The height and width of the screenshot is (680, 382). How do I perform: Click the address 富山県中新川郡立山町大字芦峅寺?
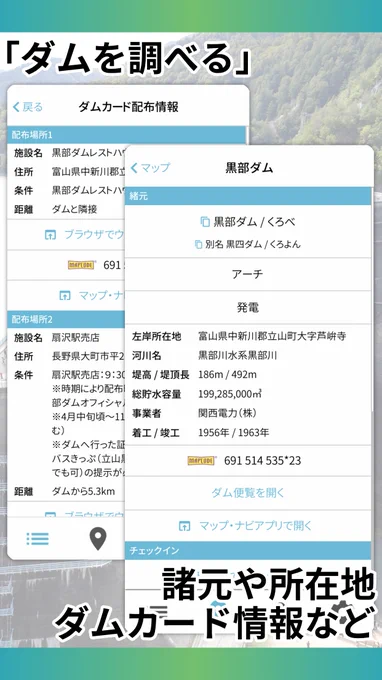272,336
